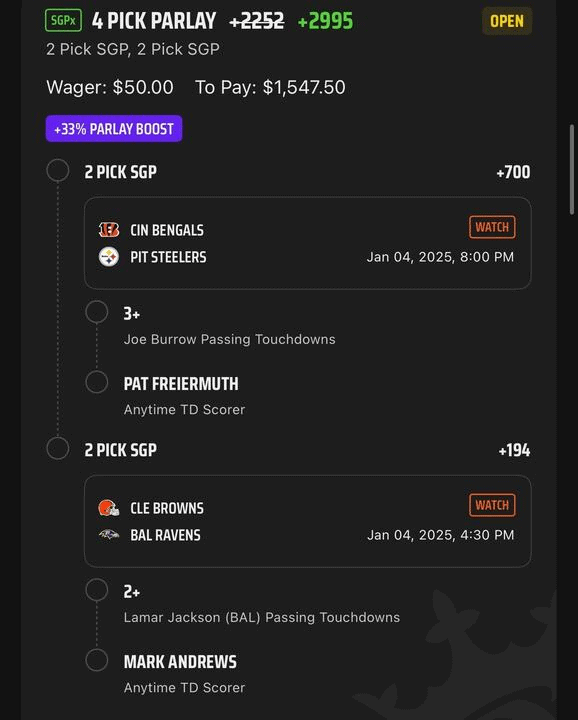This screenshot has height=720, width=578.
Task: Expand the 4 Pick Parlay title row
Action: [x=289, y=21]
